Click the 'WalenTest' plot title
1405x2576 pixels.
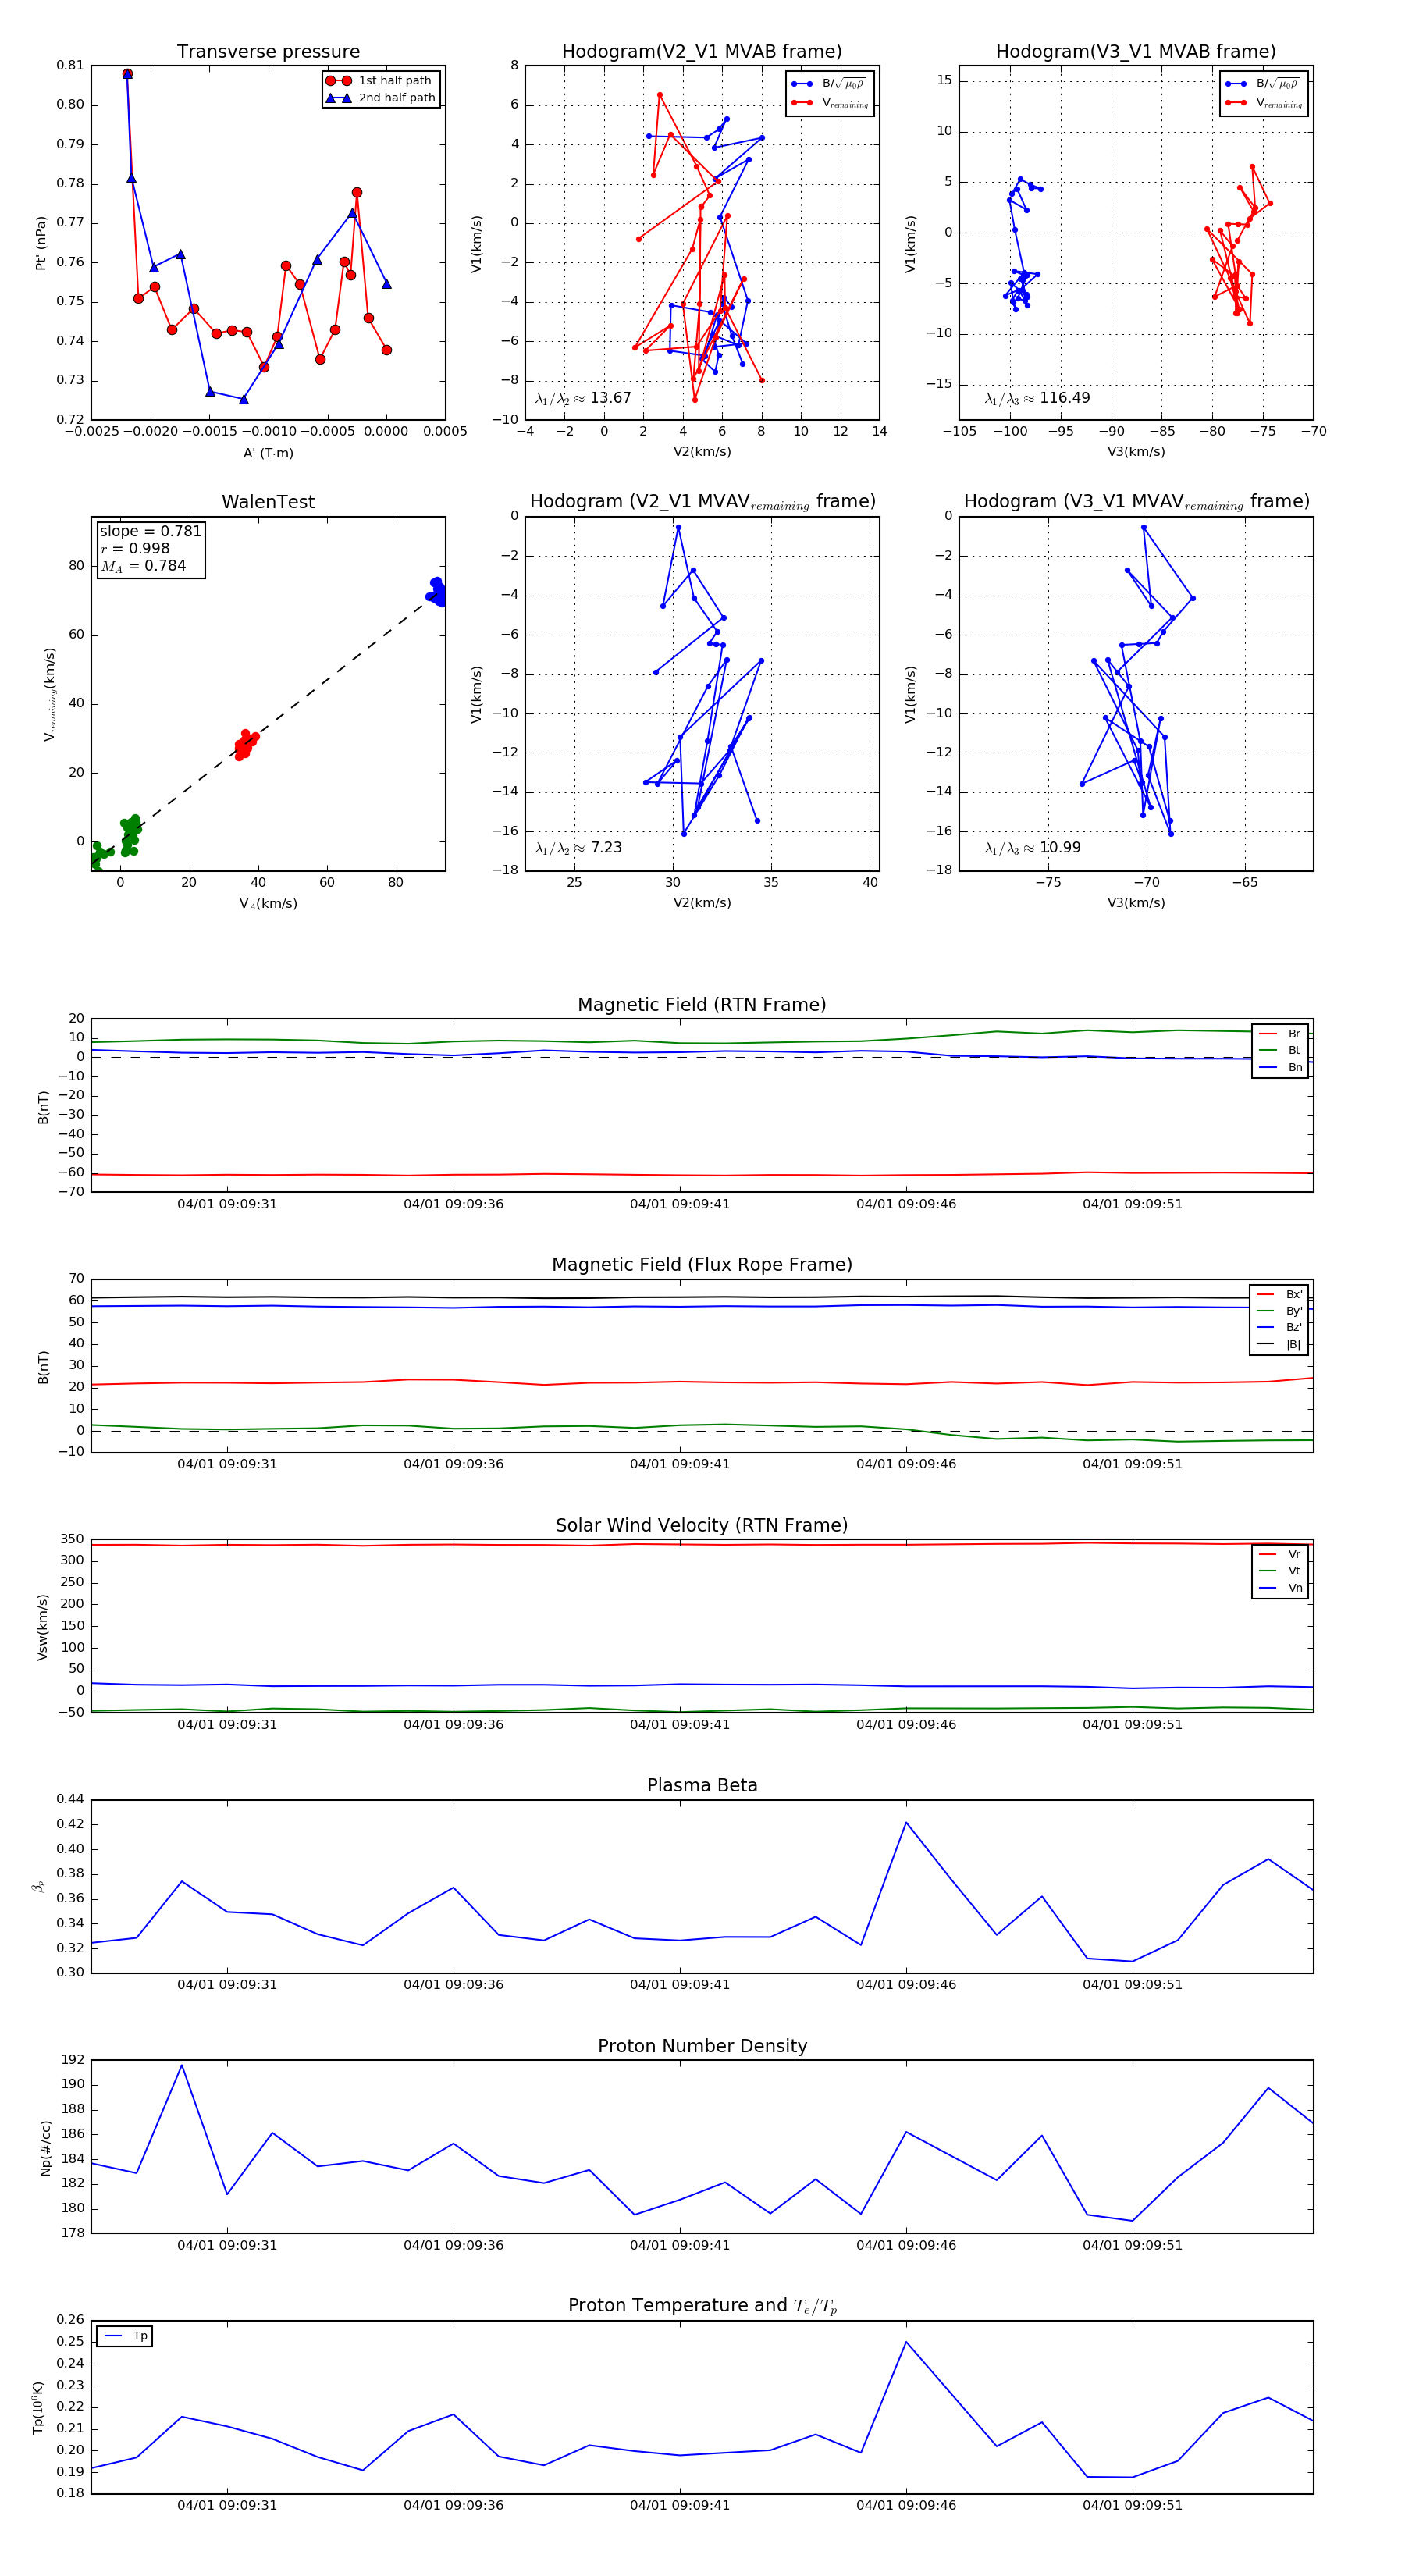(268, 502)
